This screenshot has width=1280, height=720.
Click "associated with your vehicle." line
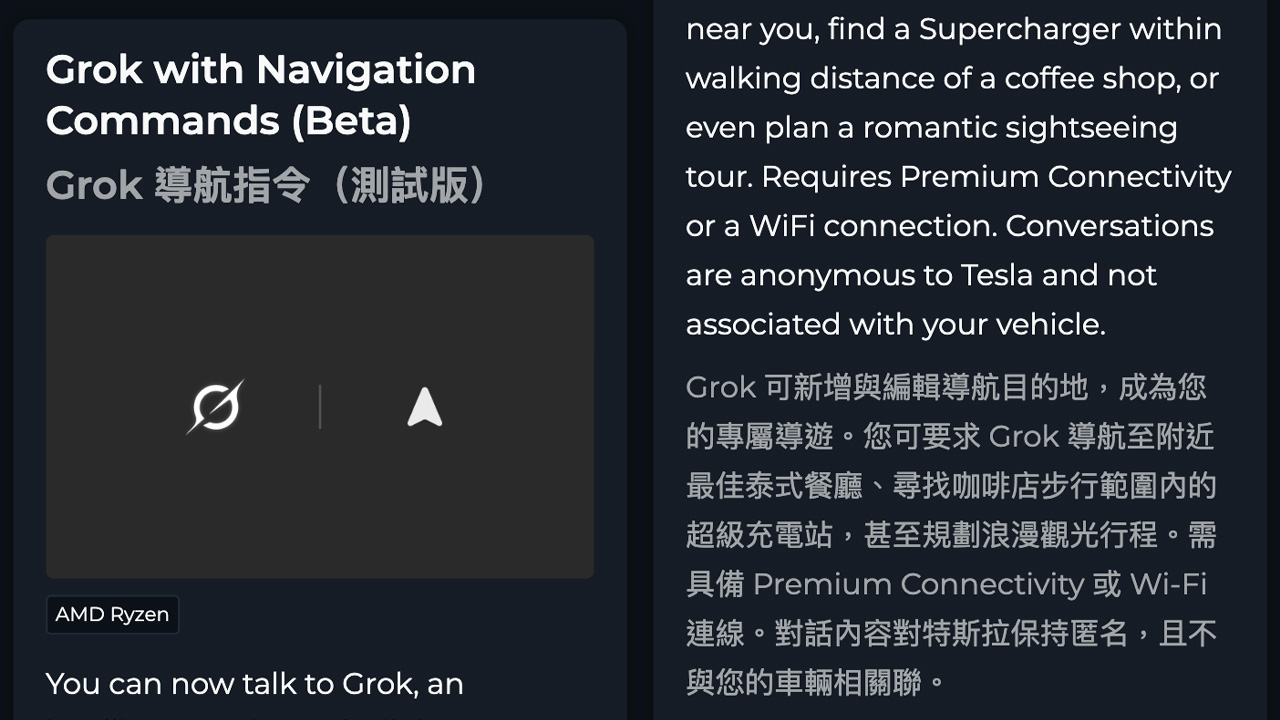[895, 324]
